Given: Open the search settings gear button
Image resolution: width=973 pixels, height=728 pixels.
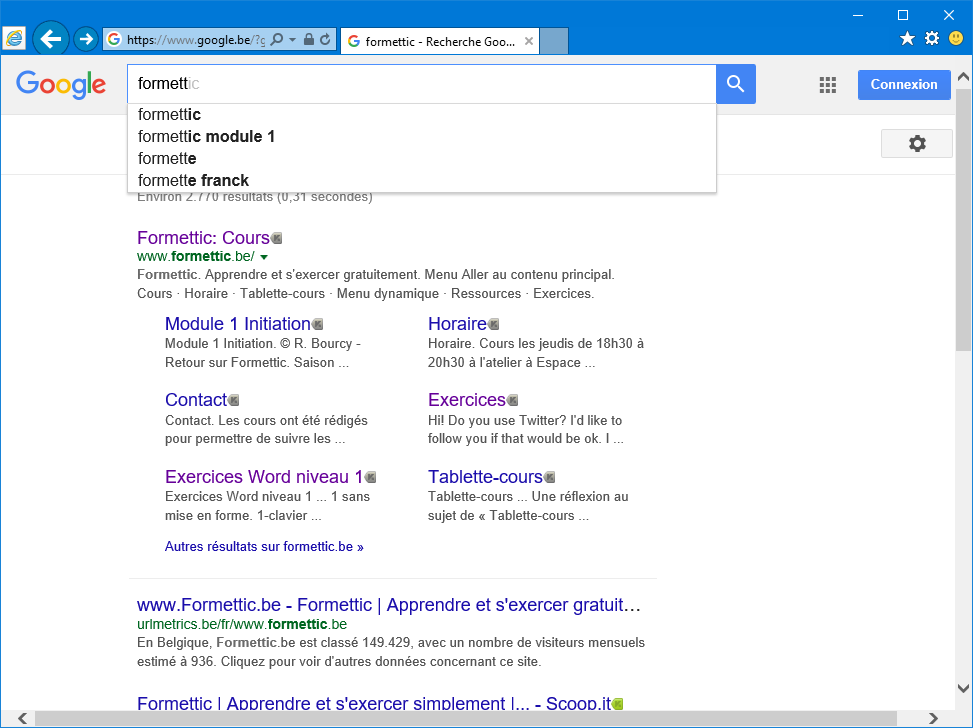Looking at the screenshot, I should tap(917, 143).
